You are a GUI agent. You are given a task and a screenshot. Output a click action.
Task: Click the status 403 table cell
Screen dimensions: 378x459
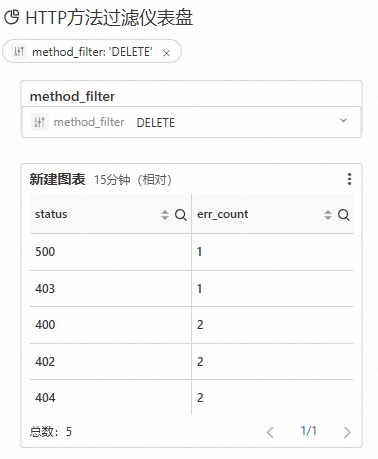pos(111,288)
